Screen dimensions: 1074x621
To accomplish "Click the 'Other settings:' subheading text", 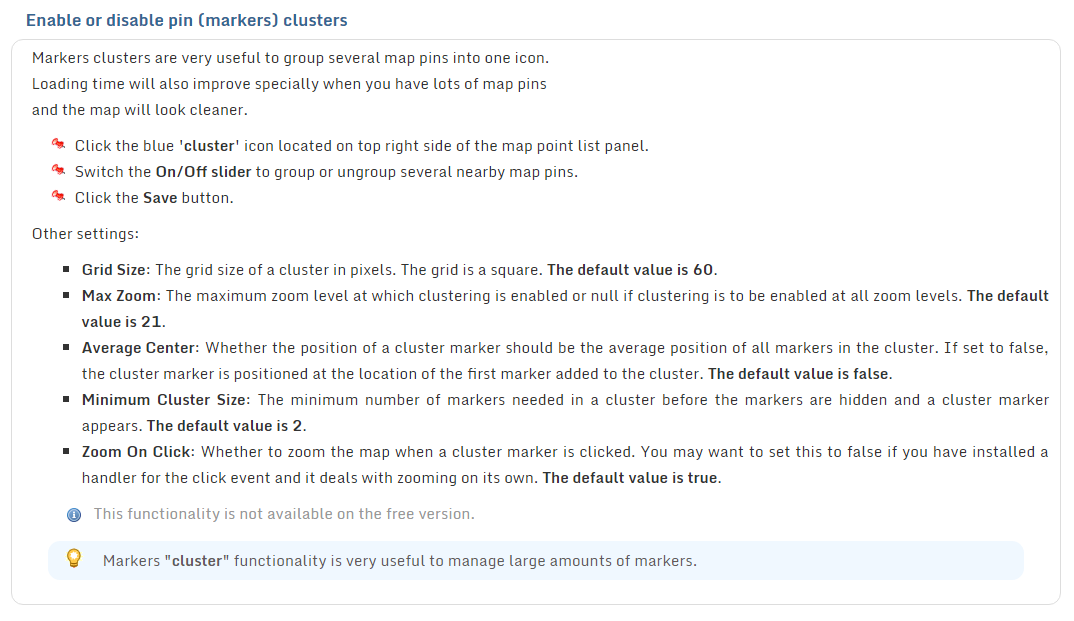I will tap(86, 234).
